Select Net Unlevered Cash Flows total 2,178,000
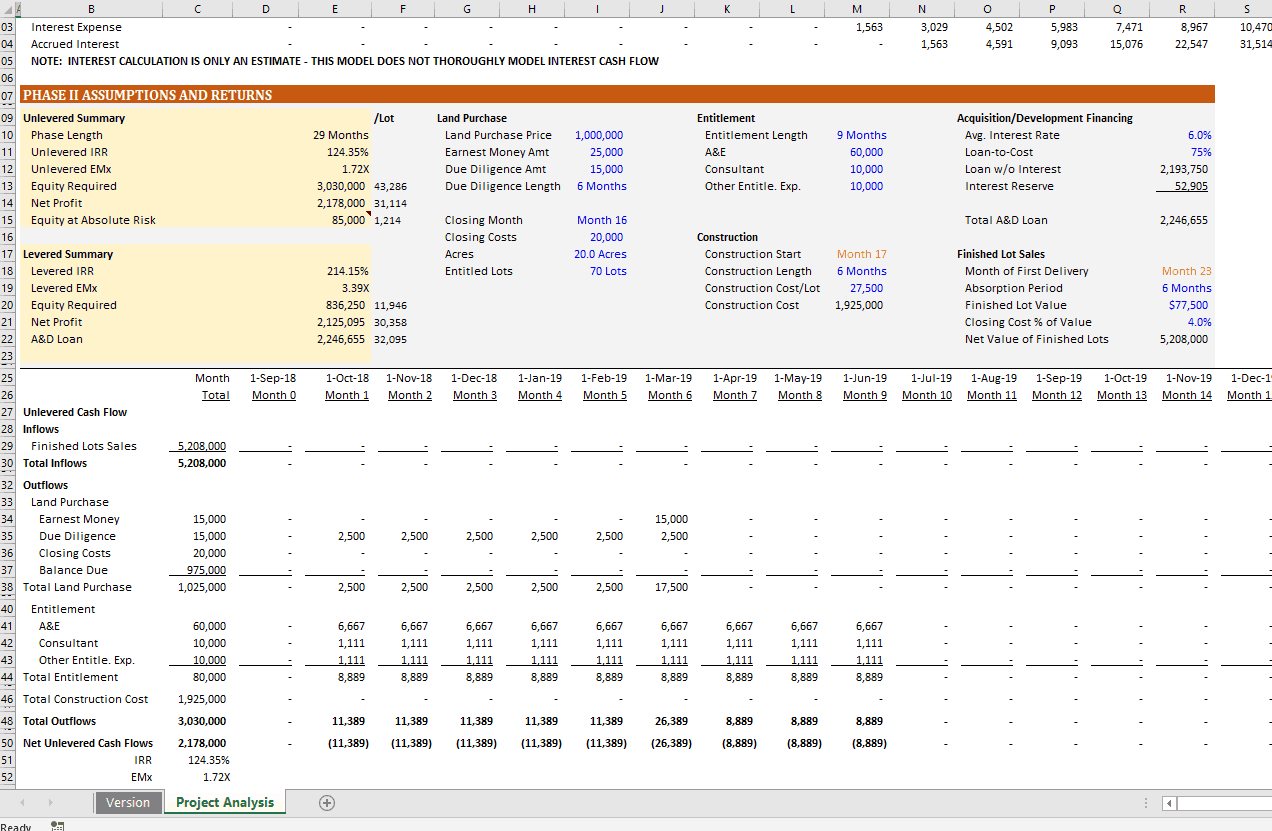 [x=202, y=743]
